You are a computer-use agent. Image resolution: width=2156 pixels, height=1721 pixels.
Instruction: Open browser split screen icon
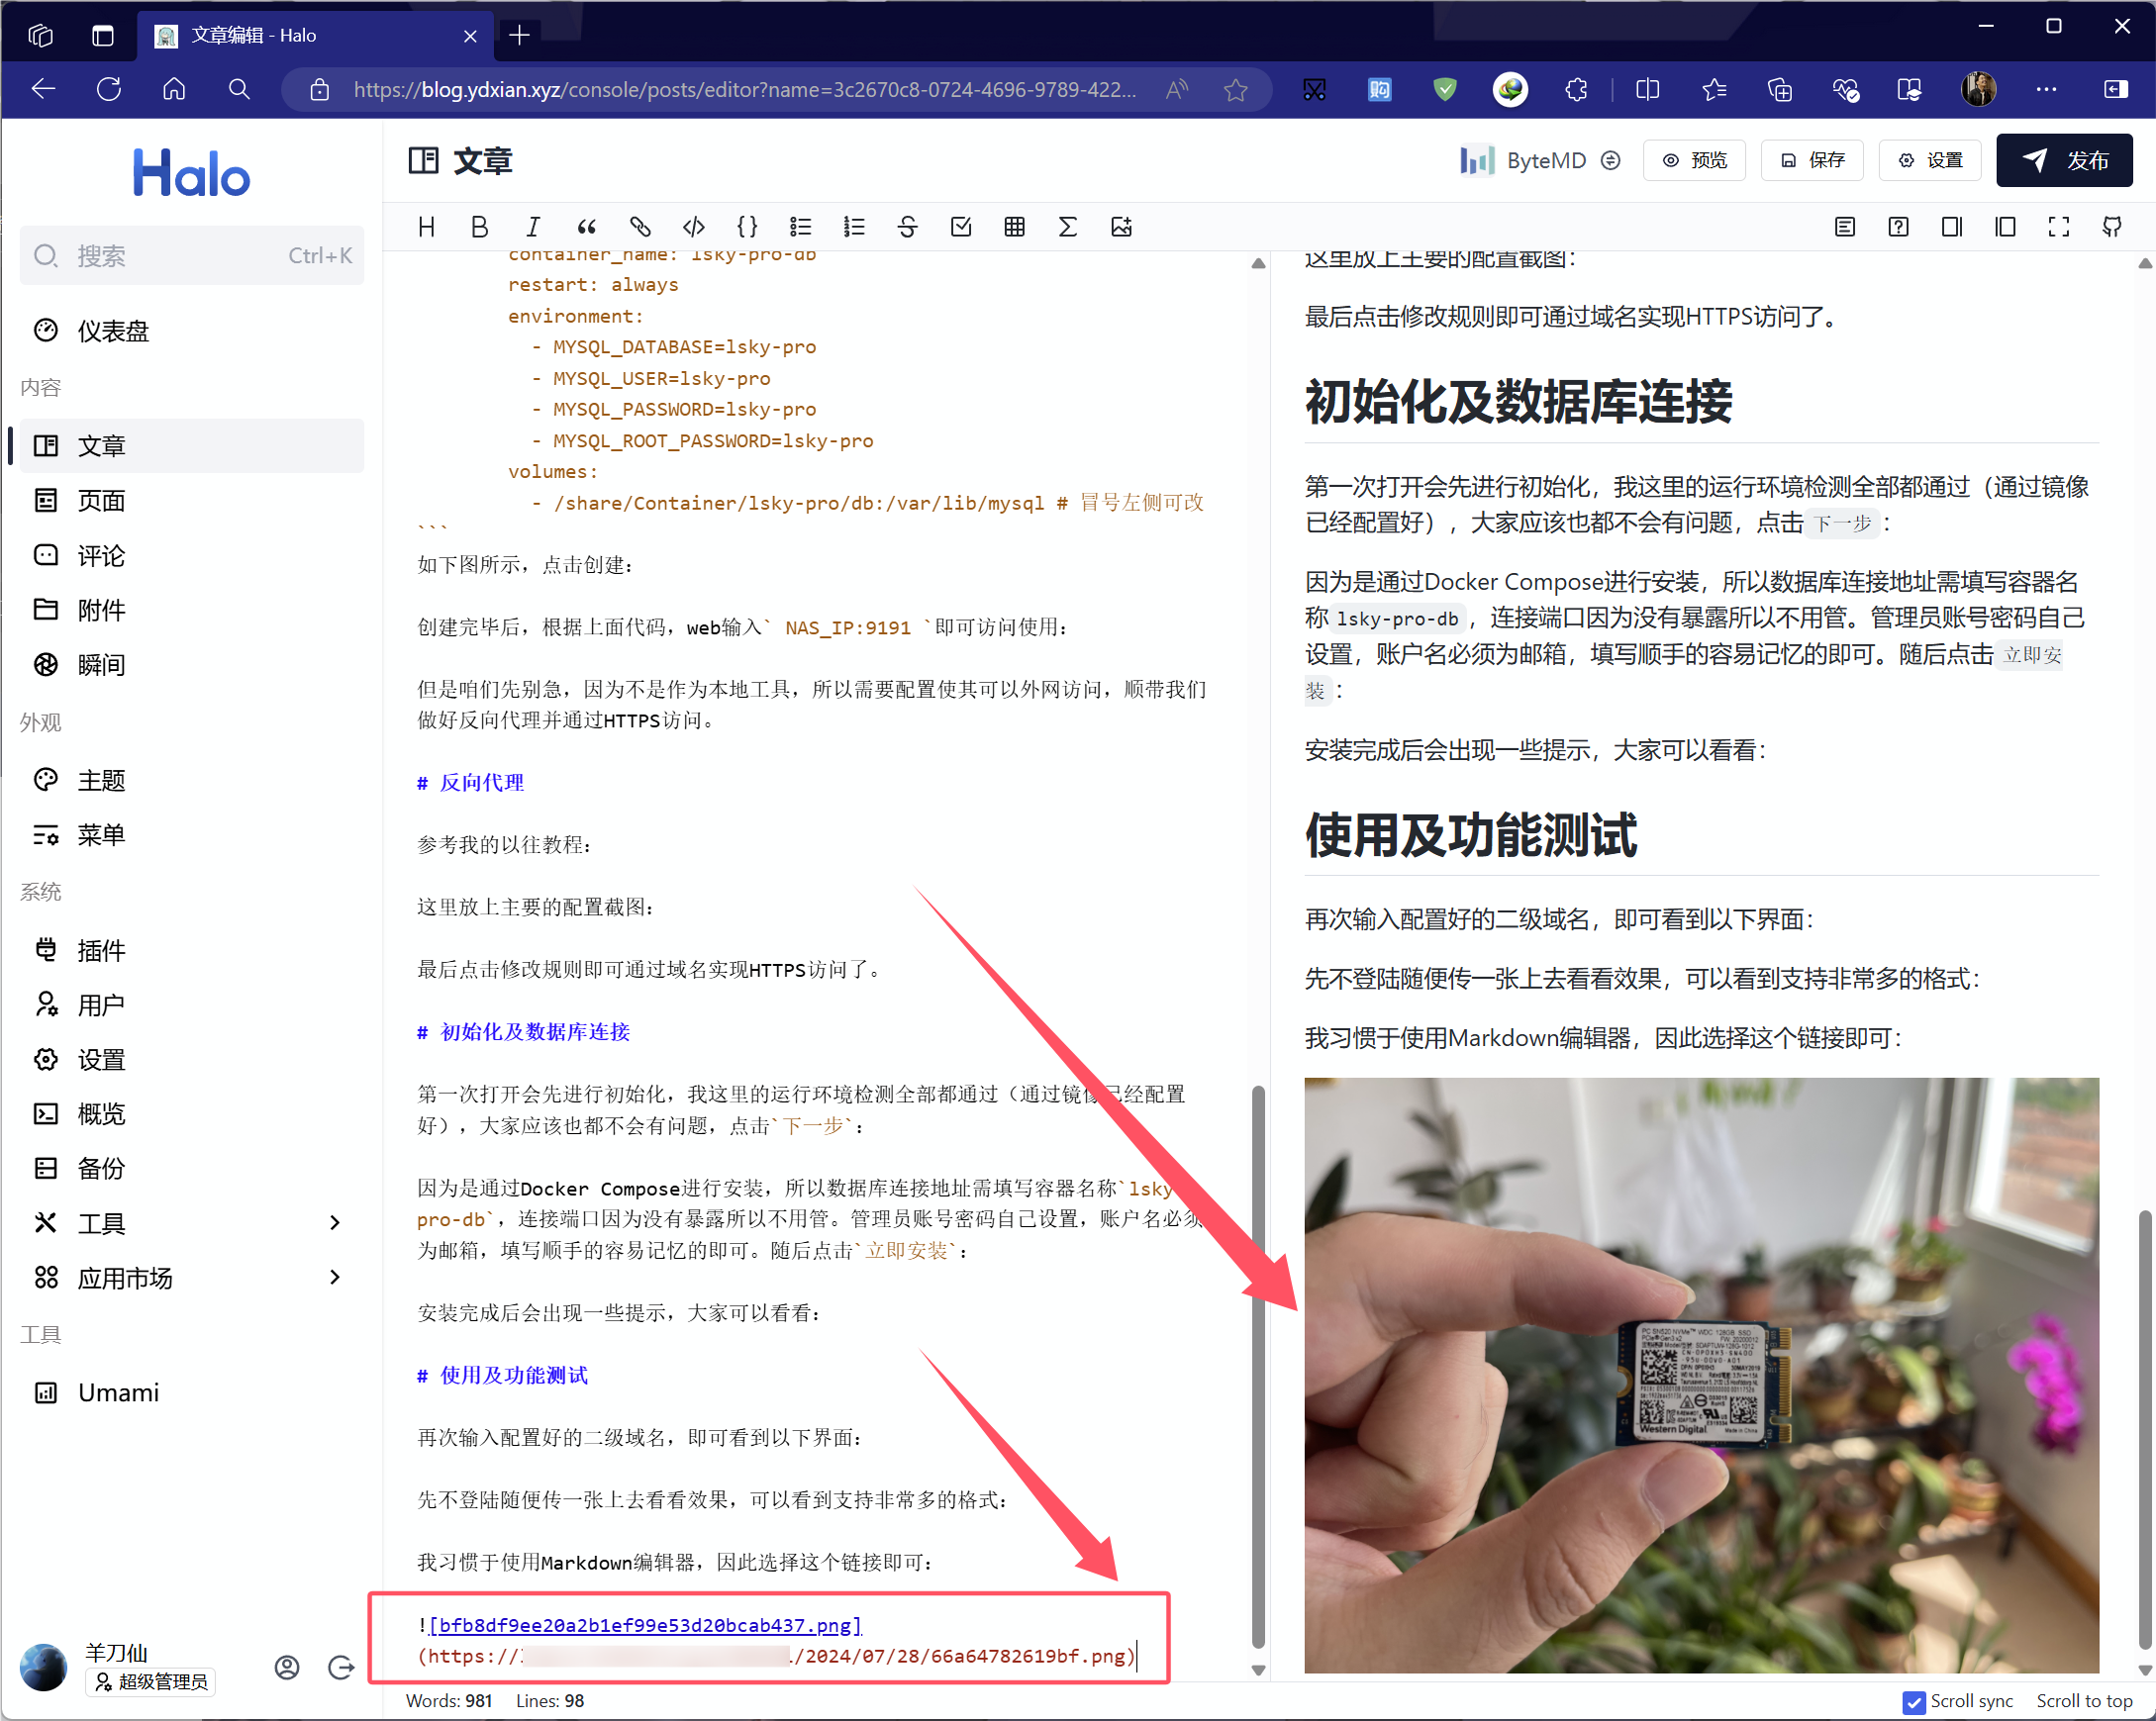pyautogui.click(x=1647, y=90)
